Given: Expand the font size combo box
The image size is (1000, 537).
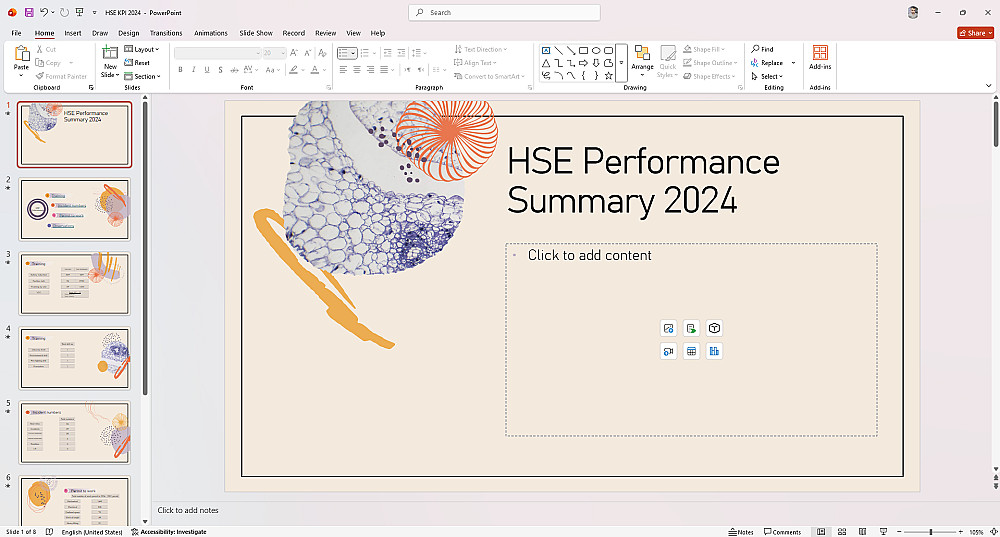Looking at the screenshot, I should click(283, 53).
